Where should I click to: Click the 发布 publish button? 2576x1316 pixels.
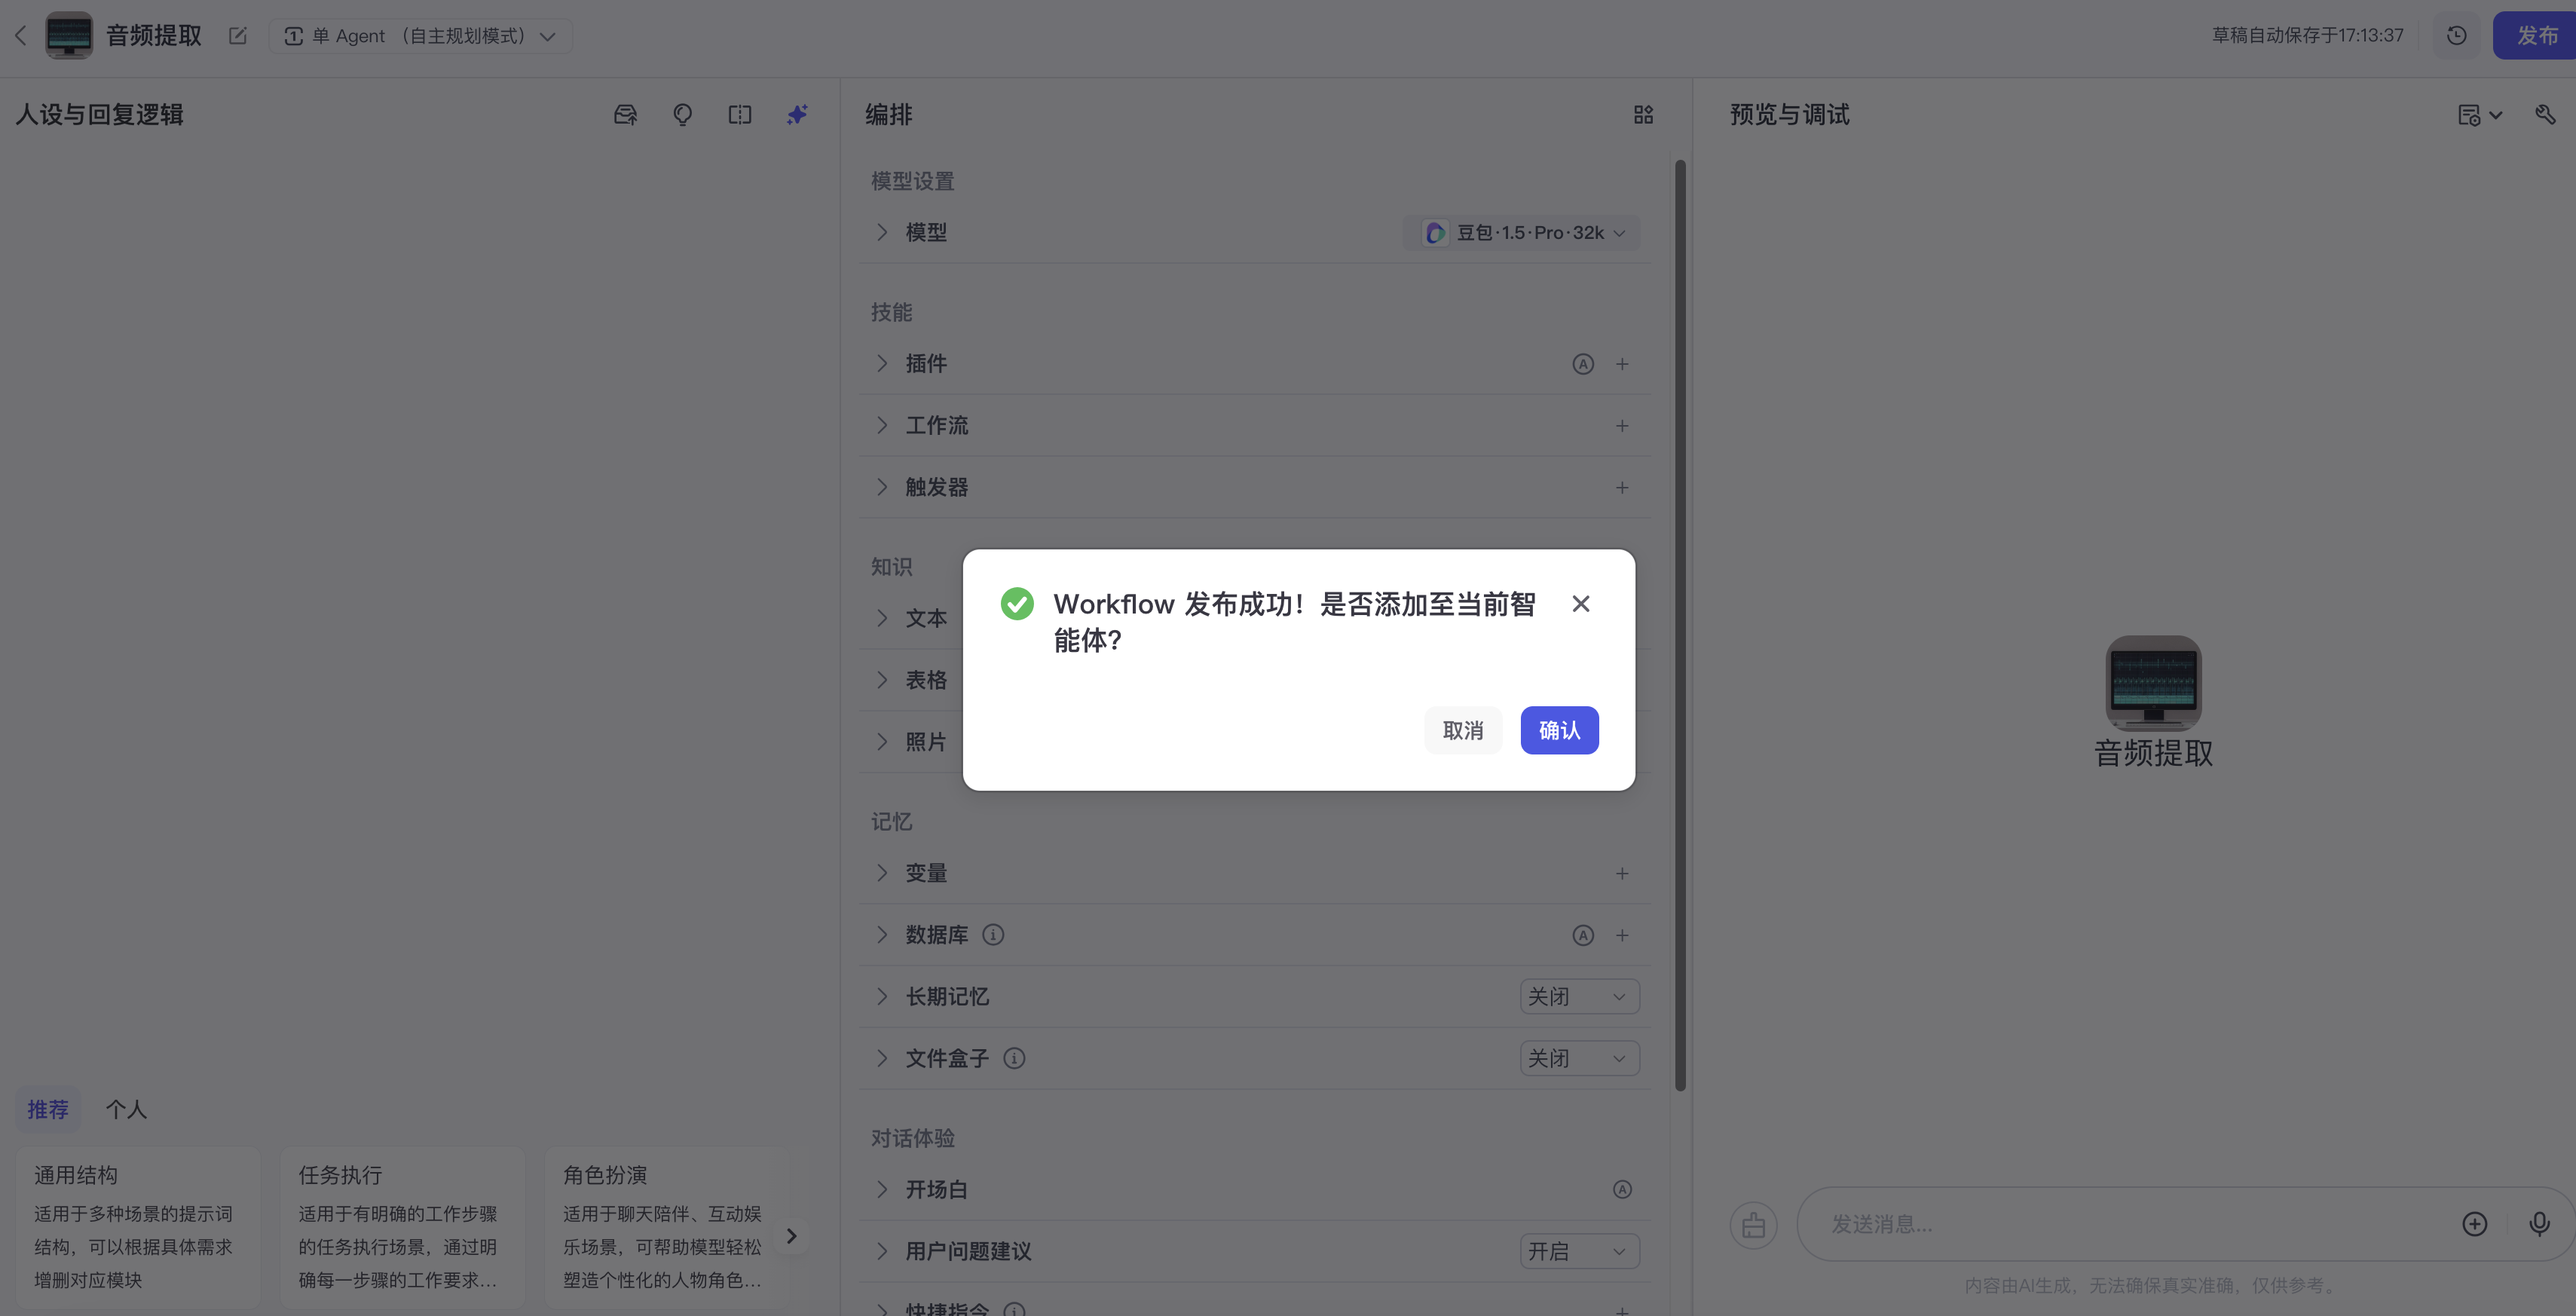pyautogui.click(x=2535, y=36)
